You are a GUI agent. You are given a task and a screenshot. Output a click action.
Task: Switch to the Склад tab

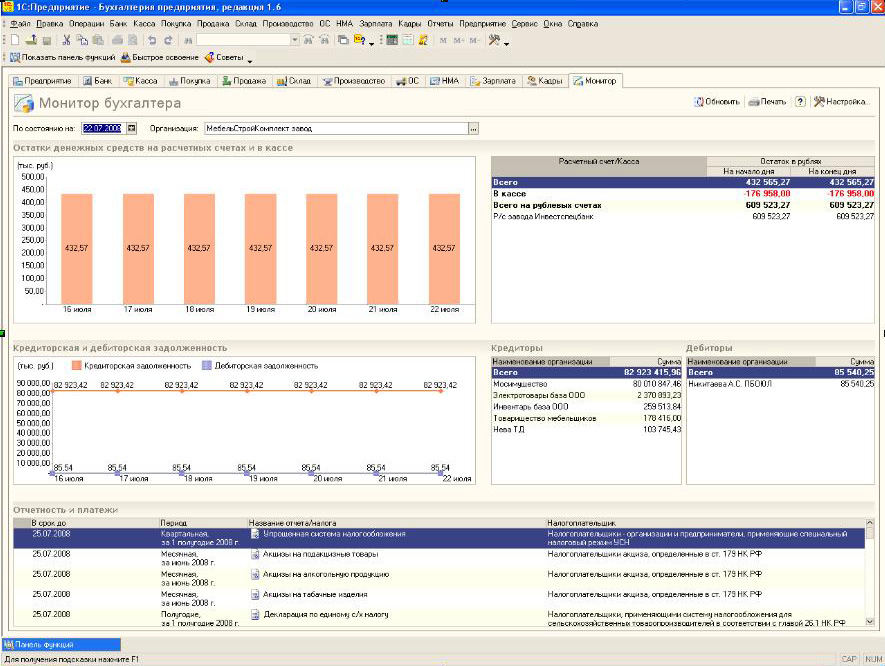point(293,81)
